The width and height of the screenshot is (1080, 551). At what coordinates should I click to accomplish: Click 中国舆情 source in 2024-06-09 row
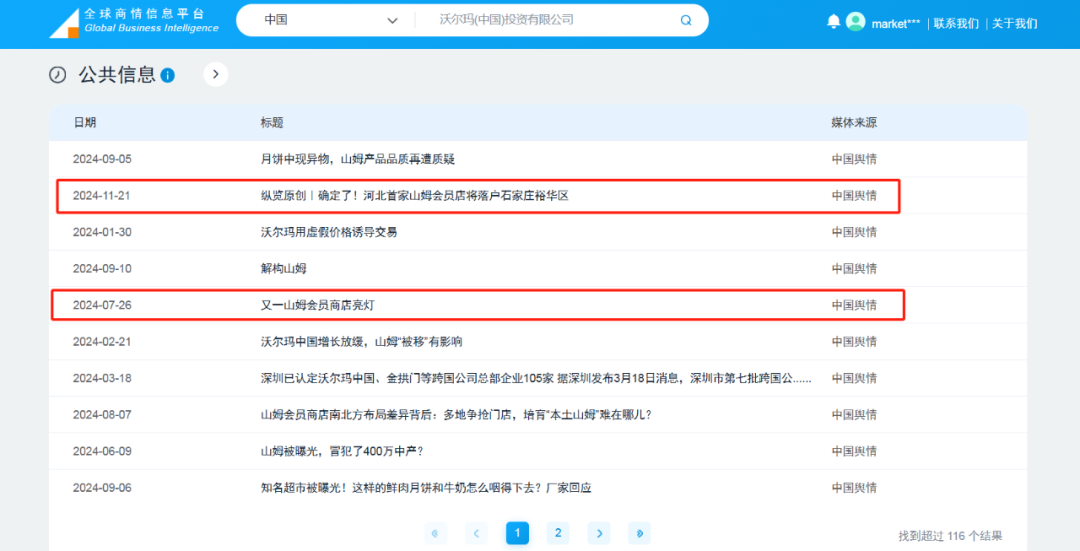[x=854, y=451]
